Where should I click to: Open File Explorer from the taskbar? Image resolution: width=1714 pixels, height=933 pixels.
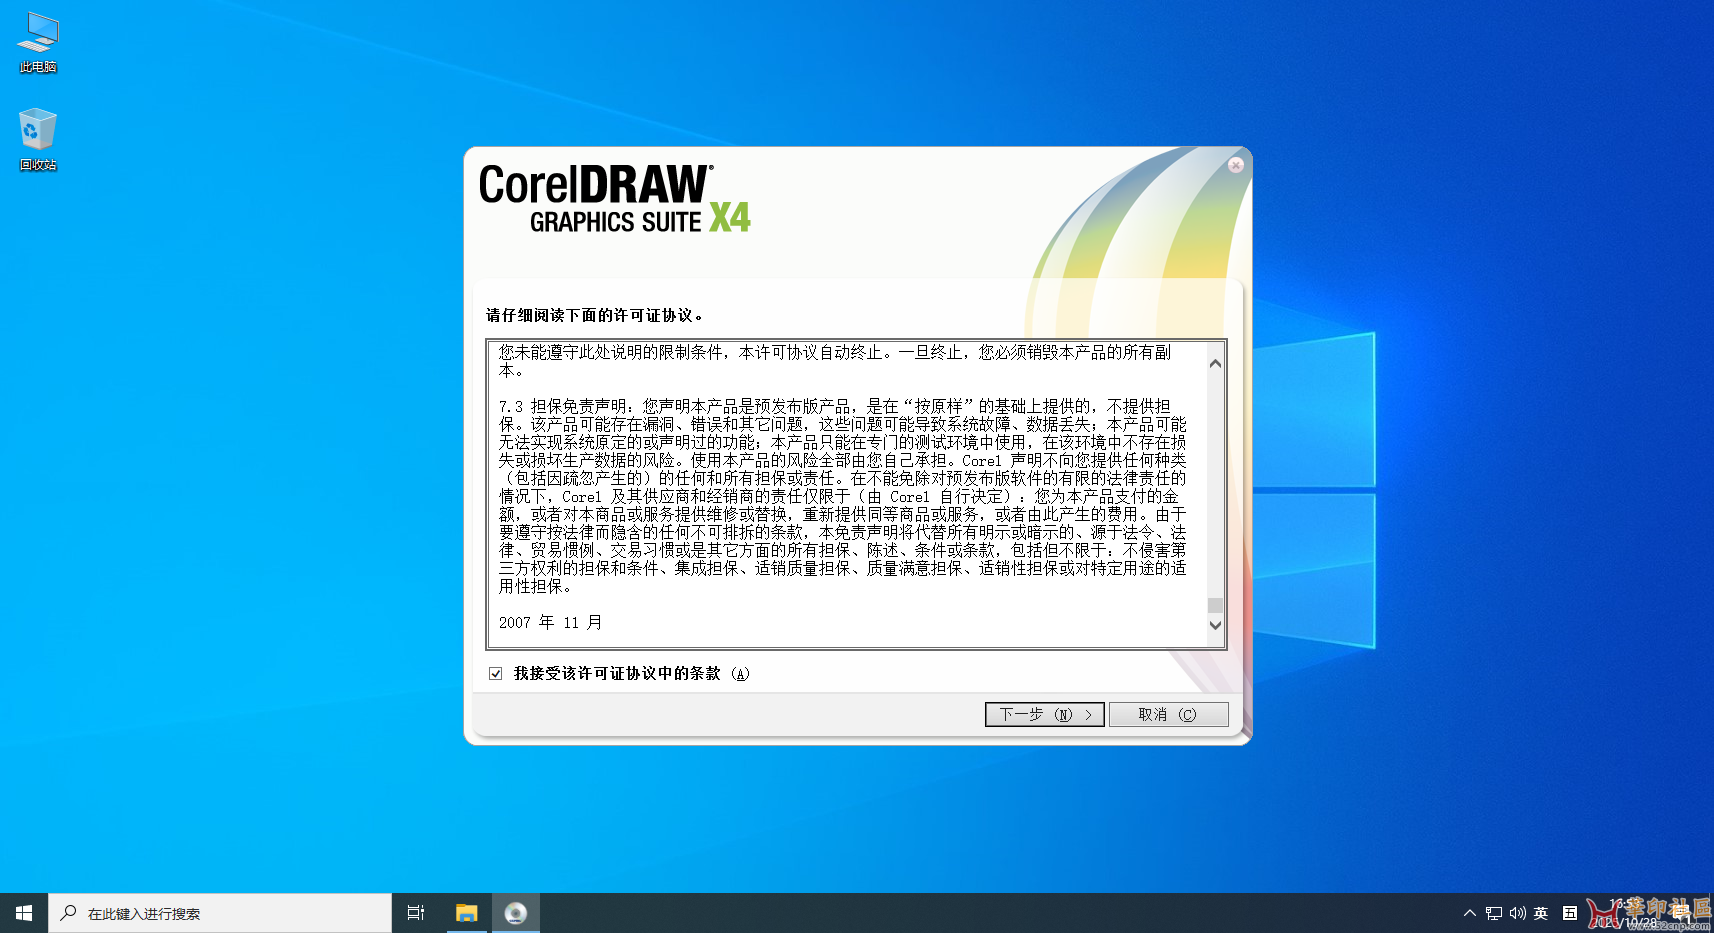pos(466,912)
